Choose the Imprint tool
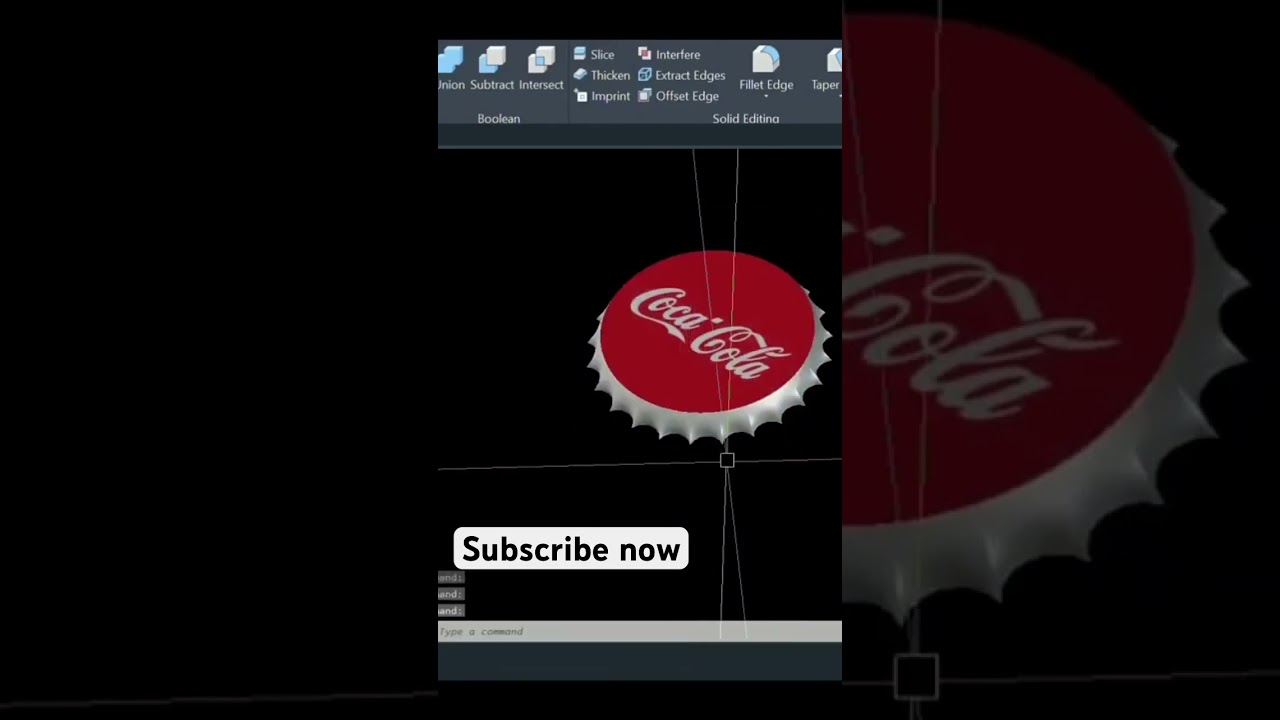The height and width of the screenshot is (720, 1280). (602, 96)
